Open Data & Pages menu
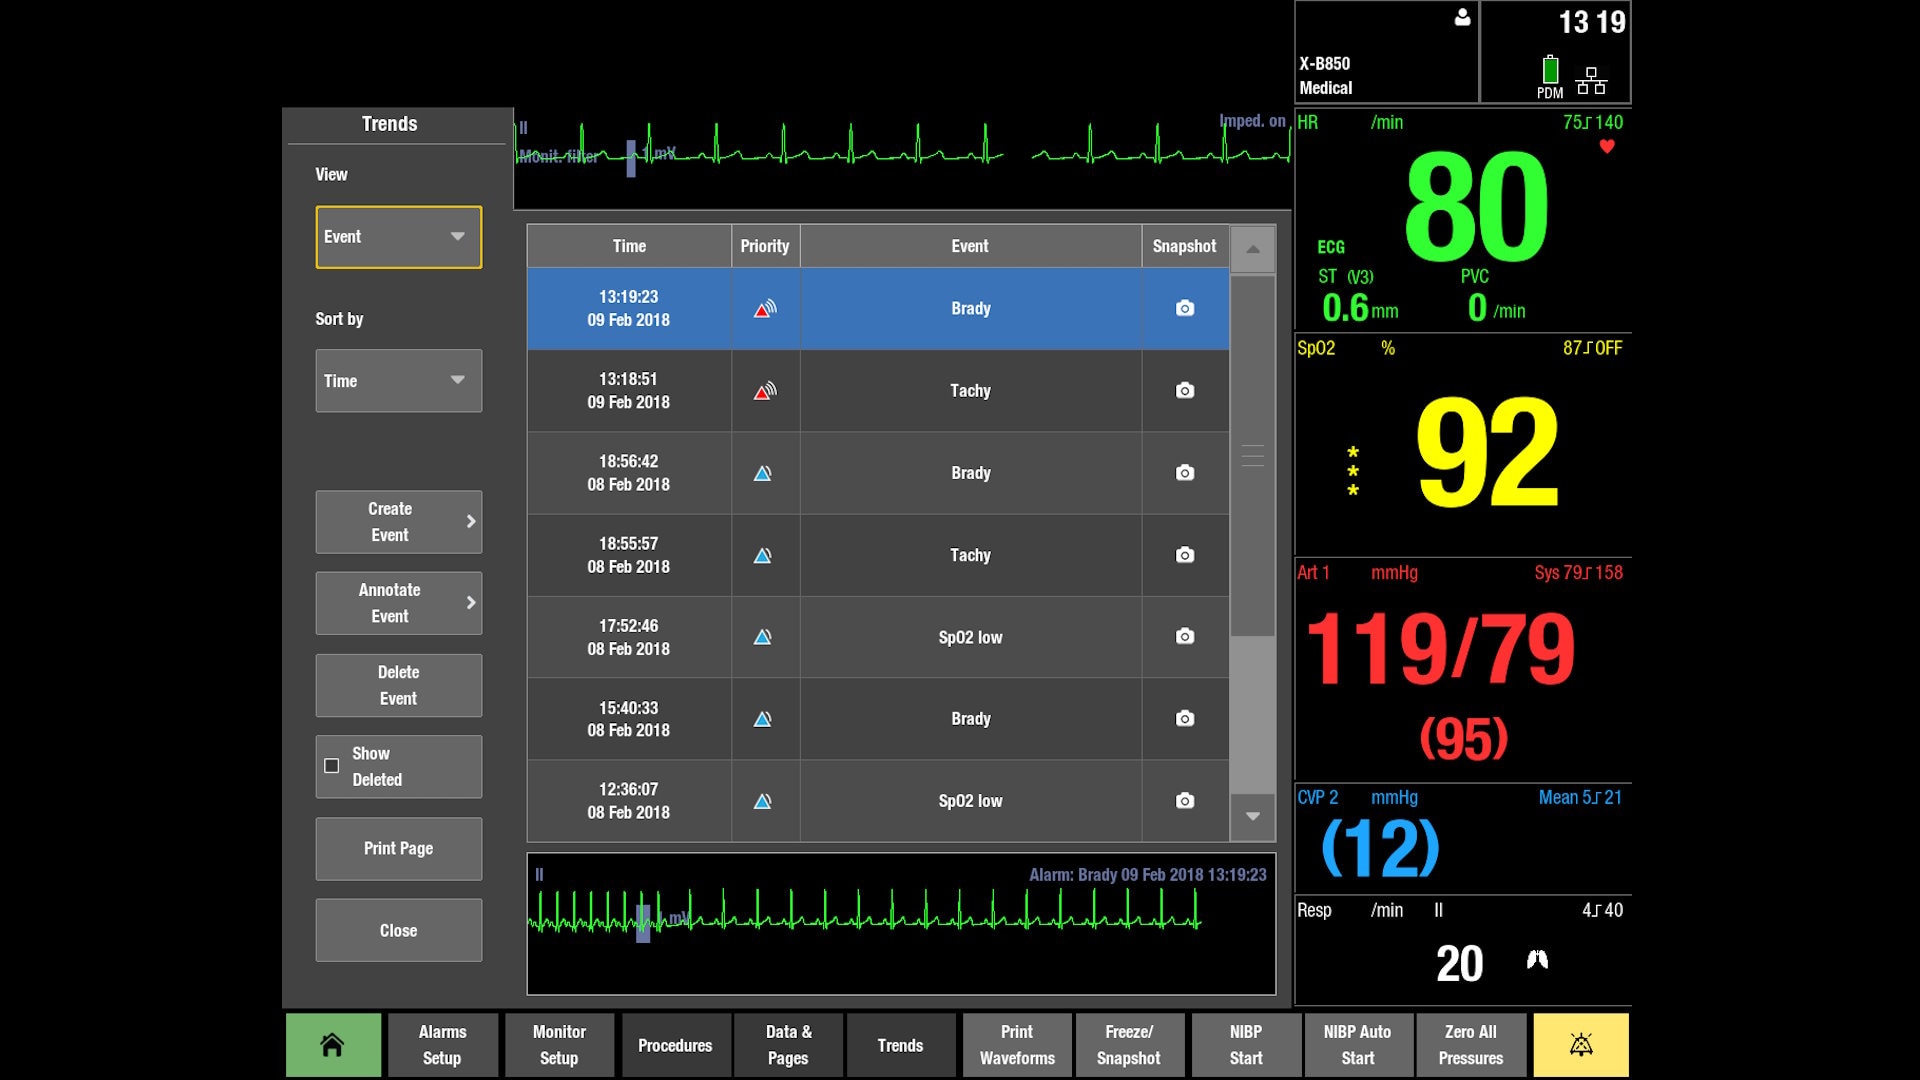The image size is (1920, 1080). [789, 1045]
